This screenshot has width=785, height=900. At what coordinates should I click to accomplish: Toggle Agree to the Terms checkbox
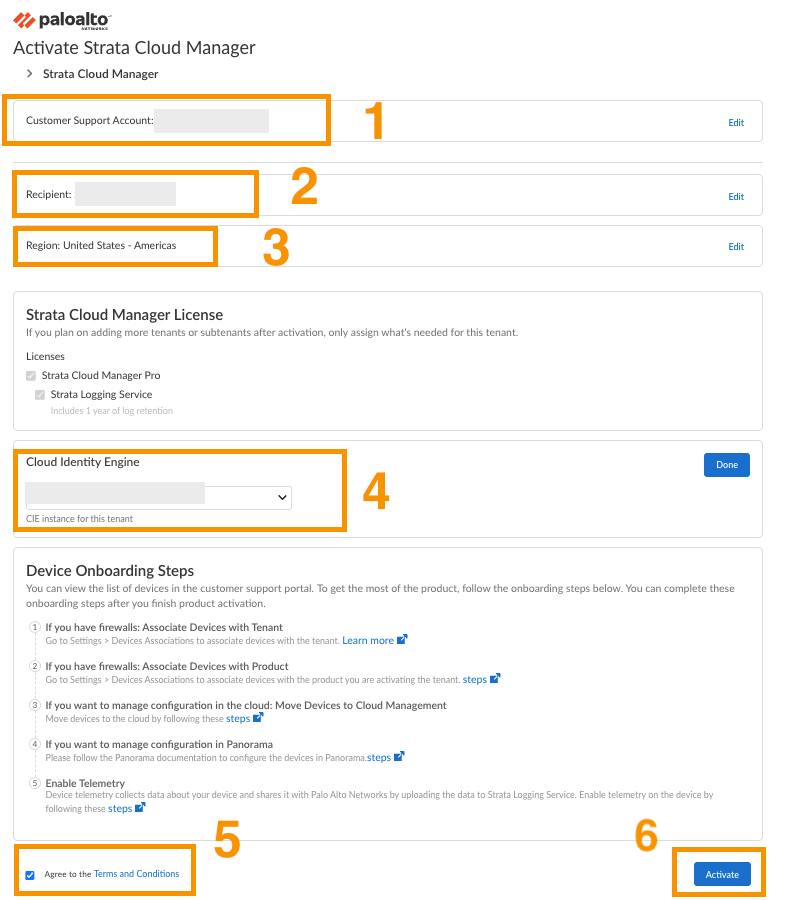(30, 875)
